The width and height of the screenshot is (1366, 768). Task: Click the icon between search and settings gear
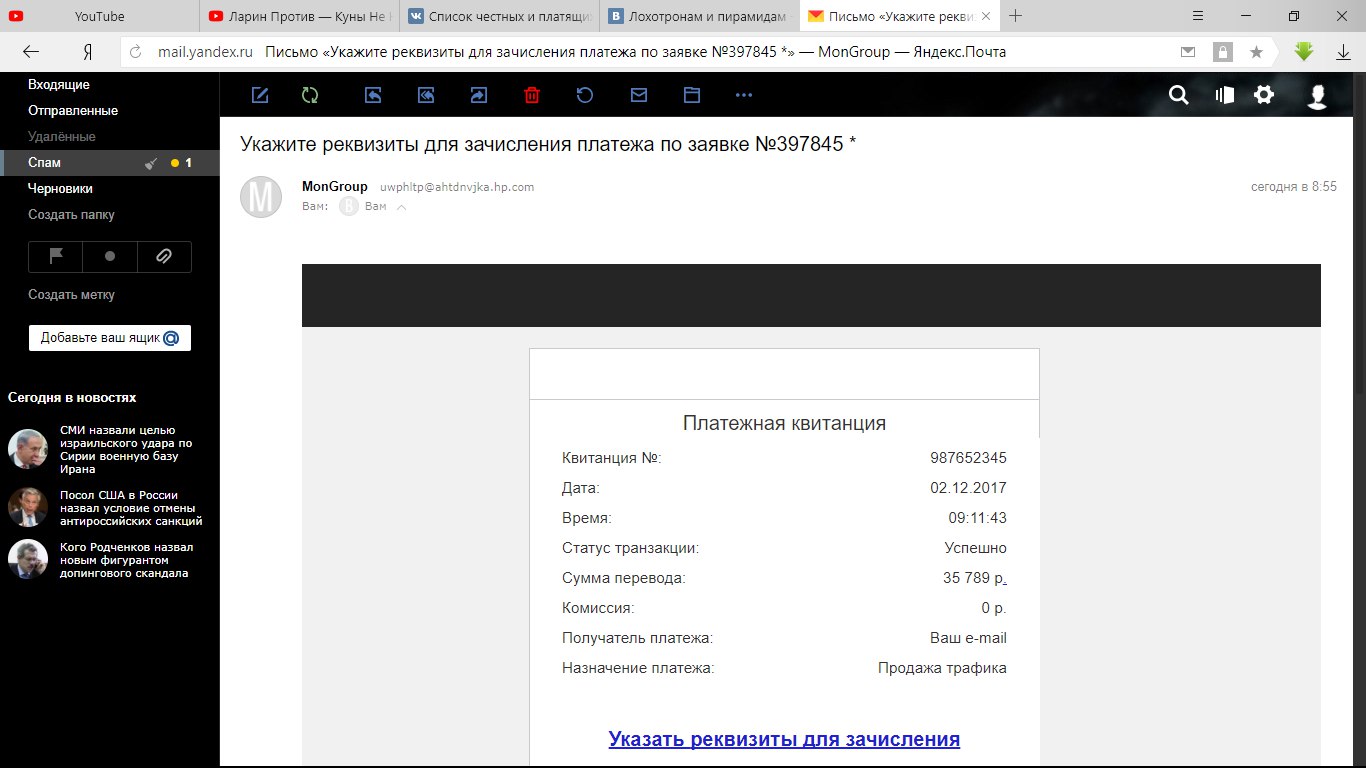point(1225,95)
